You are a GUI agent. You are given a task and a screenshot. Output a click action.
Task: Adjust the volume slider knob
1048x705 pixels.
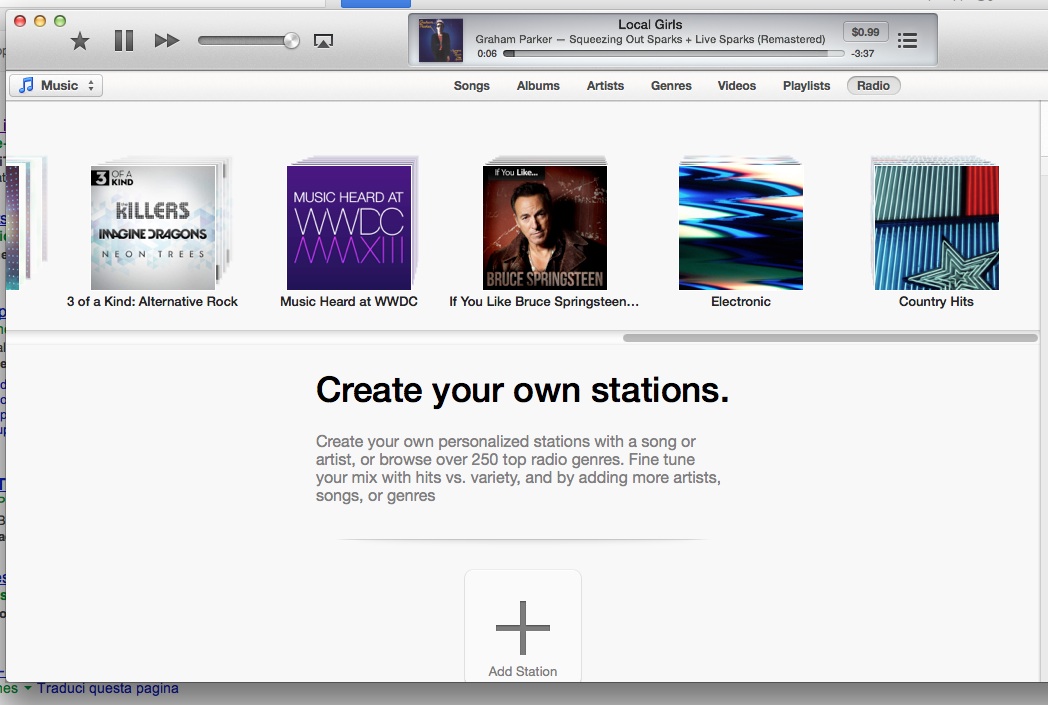[x=291, y=41]
